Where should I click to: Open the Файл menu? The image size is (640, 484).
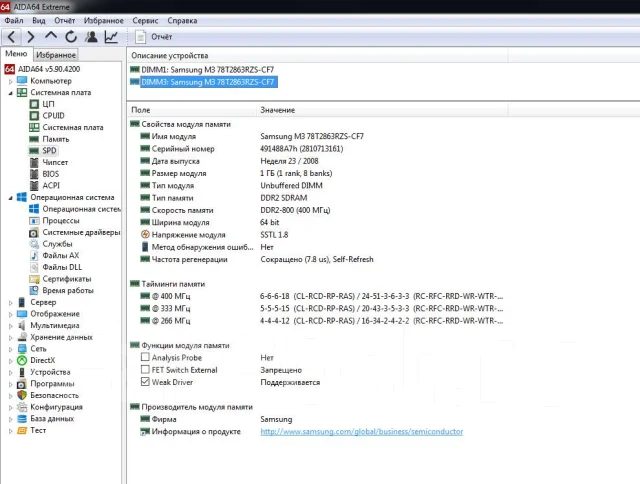tap(14, 20)
